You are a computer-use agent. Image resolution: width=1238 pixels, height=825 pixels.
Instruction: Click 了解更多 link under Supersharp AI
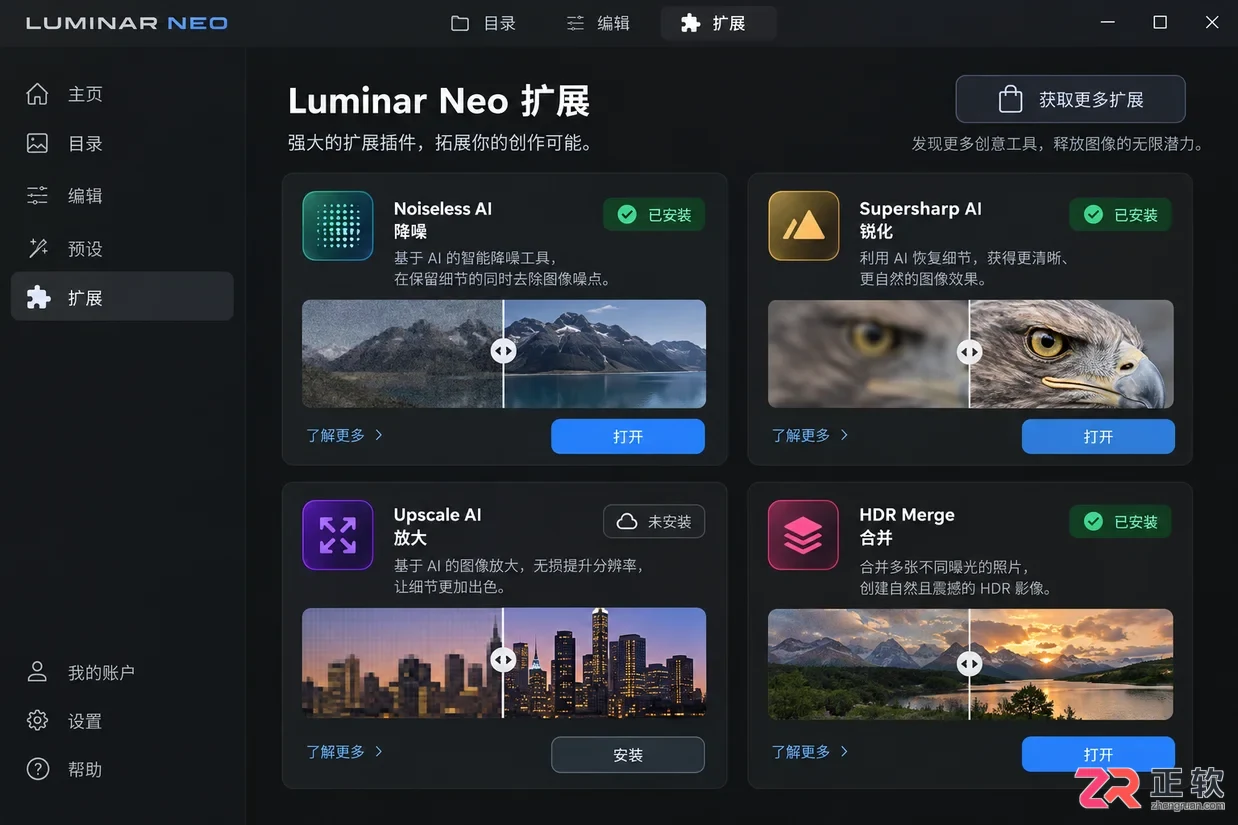811,435
